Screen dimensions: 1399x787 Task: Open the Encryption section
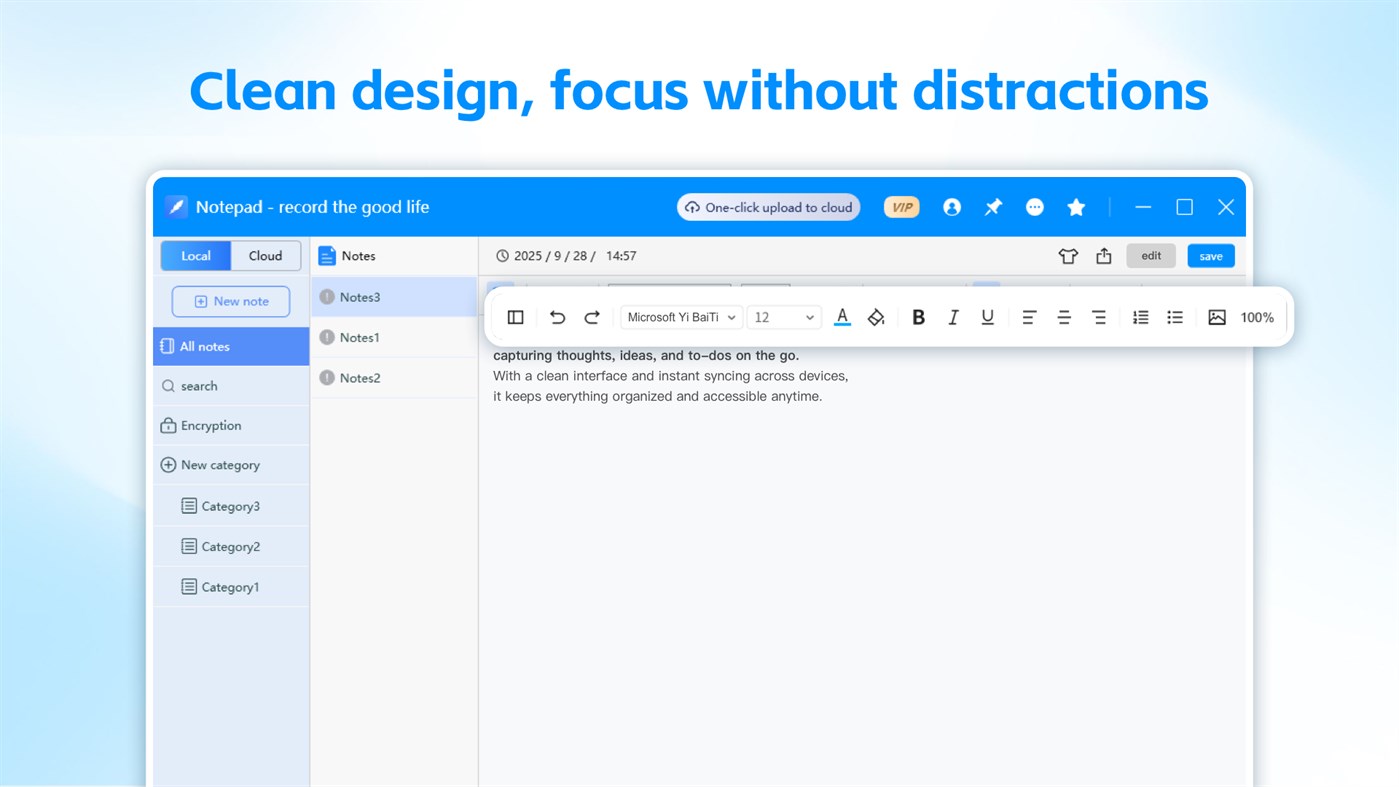coord(231,426)
